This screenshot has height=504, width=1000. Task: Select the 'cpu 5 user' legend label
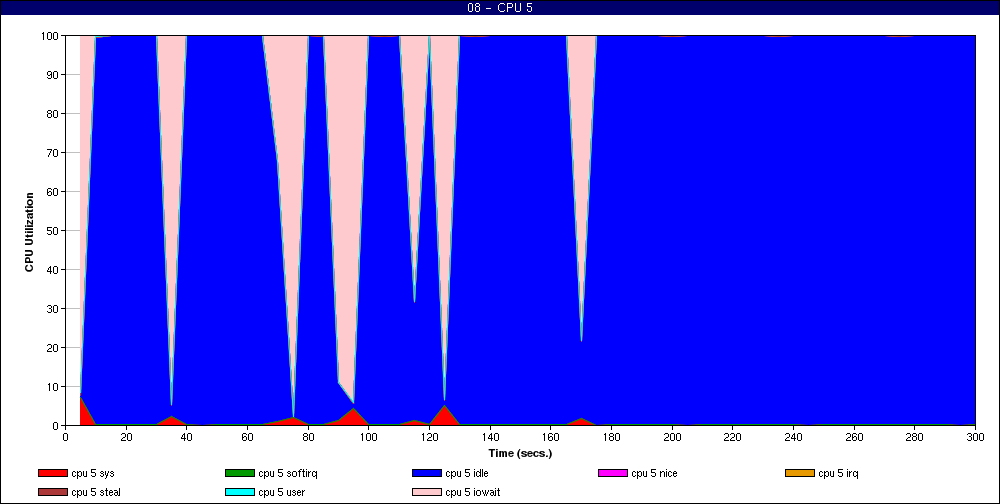[282, 493]
